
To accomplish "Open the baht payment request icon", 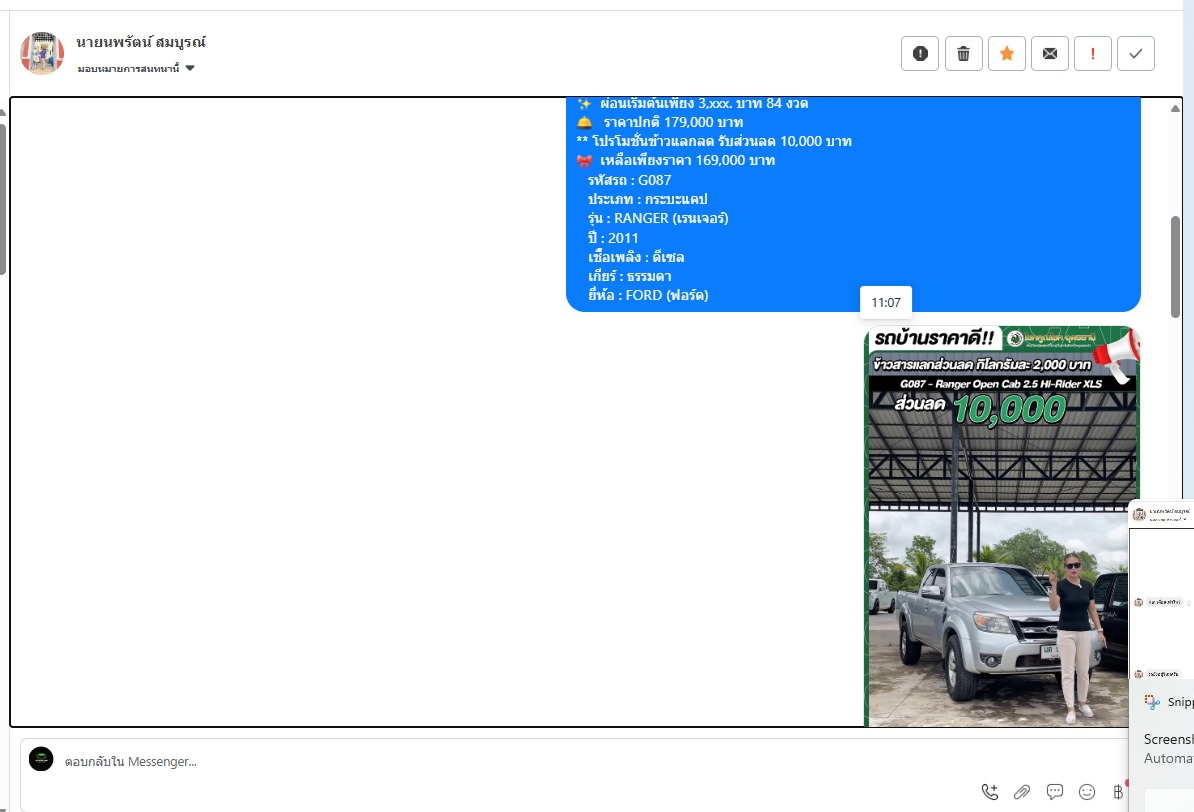I will tap(1118, 792).
